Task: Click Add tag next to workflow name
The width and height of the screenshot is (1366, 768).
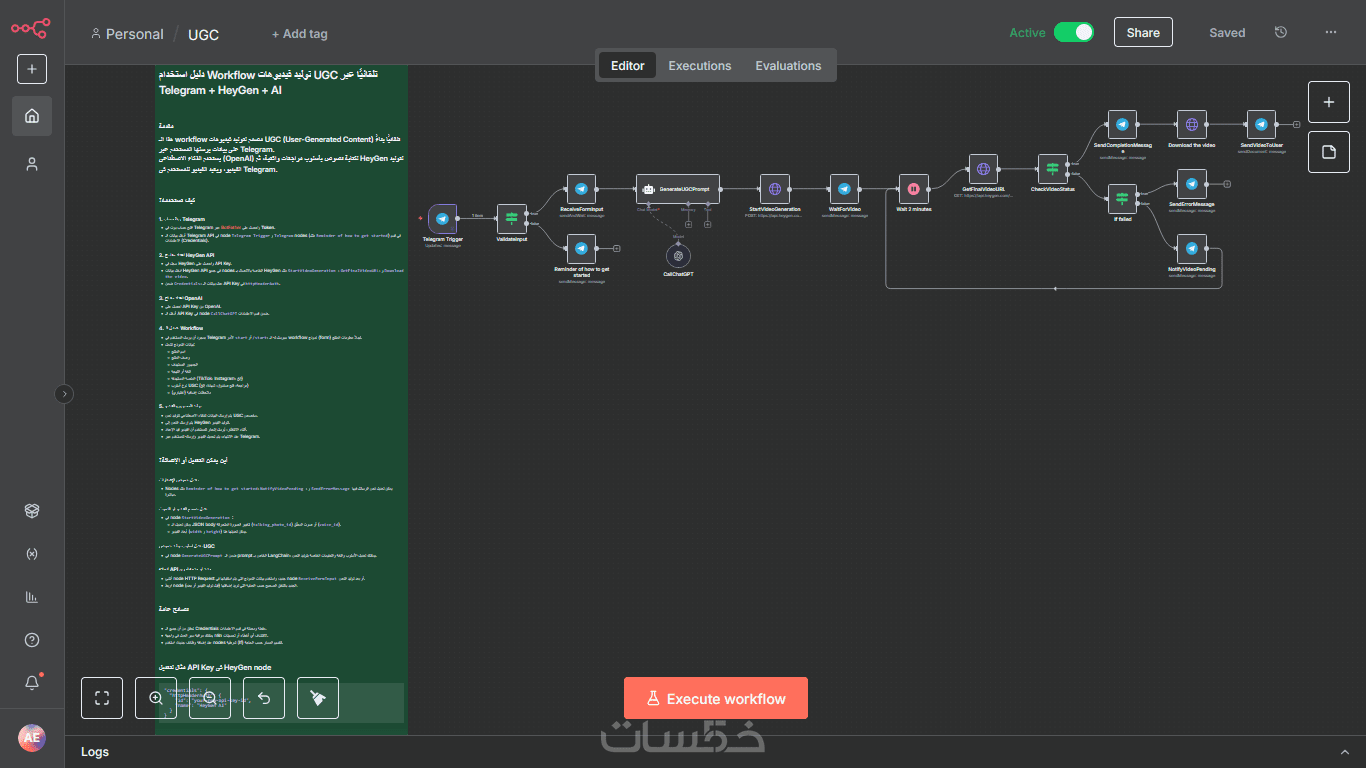Action: [300, 34]
